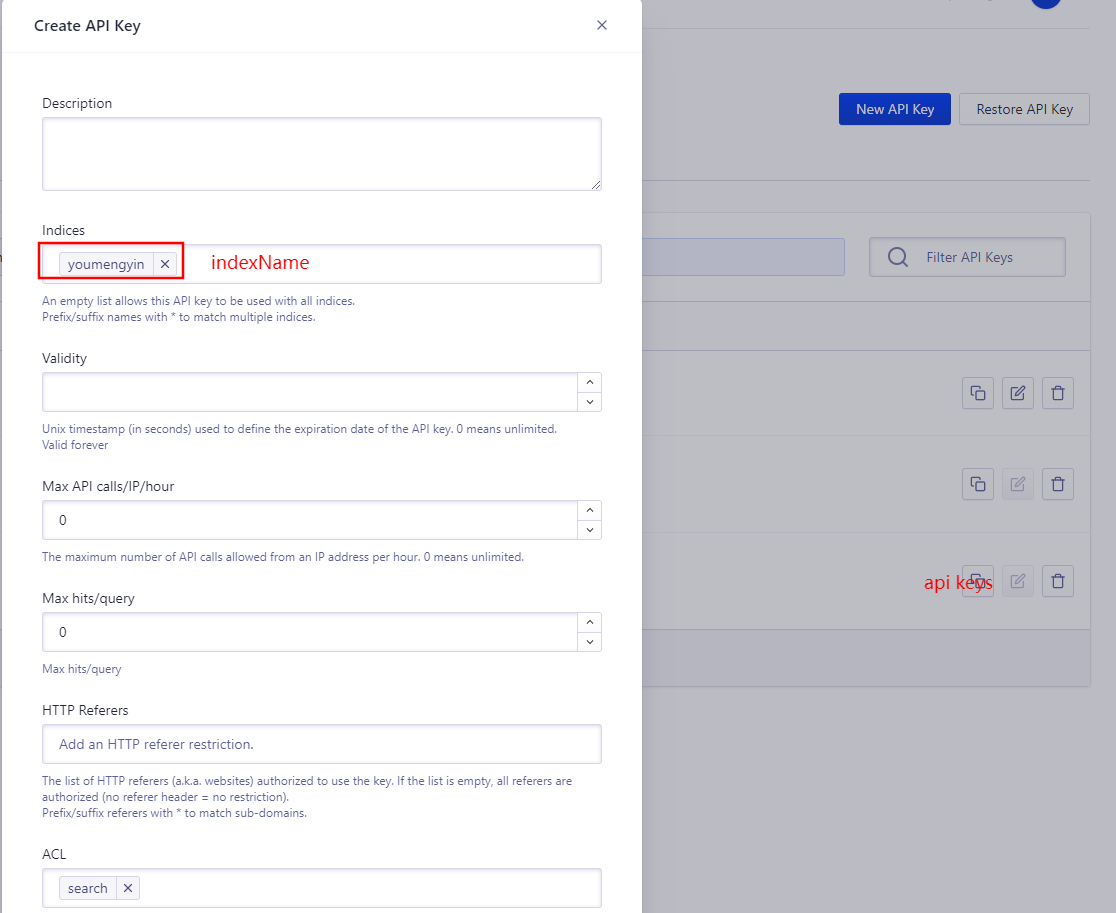Click the Filter API Keys search box
This screenshot has width=1116, height=913.
tap(967, 257)
